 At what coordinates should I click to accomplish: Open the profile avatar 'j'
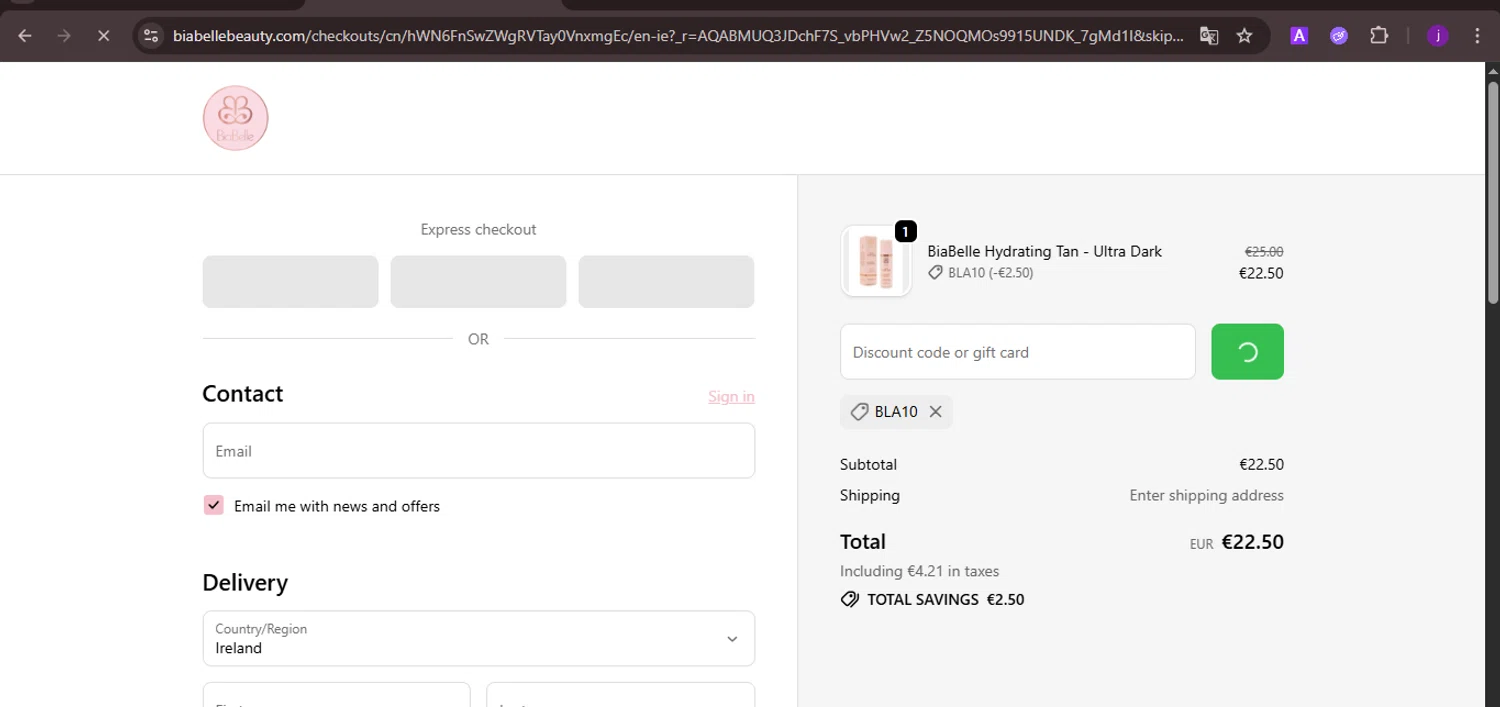tap(1438, 36)
